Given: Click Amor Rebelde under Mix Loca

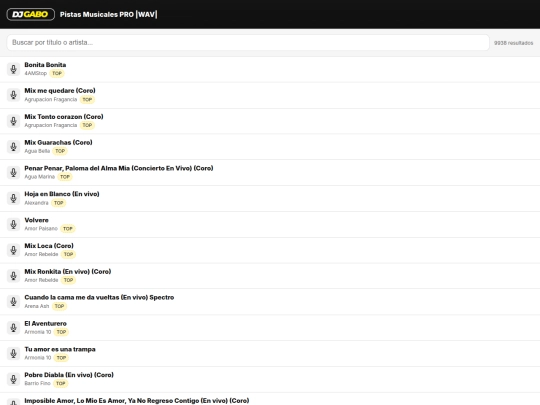Looking at the screenshot, I should (x=41, y=255).
